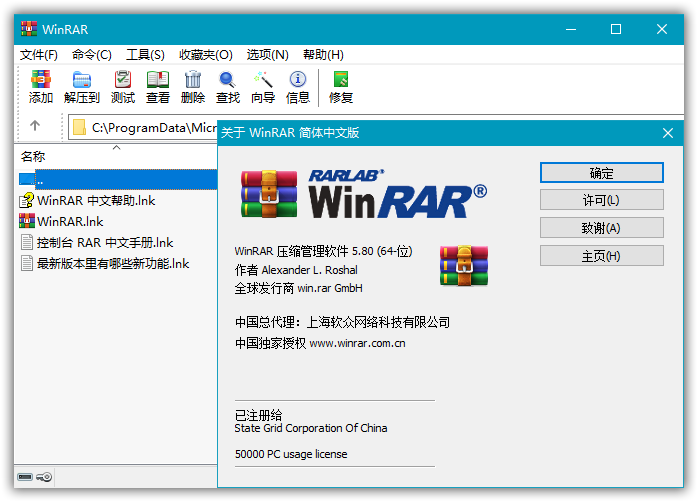
Task: Click the 确定 button
Action: pyautogui.click(x=602, y=173)
